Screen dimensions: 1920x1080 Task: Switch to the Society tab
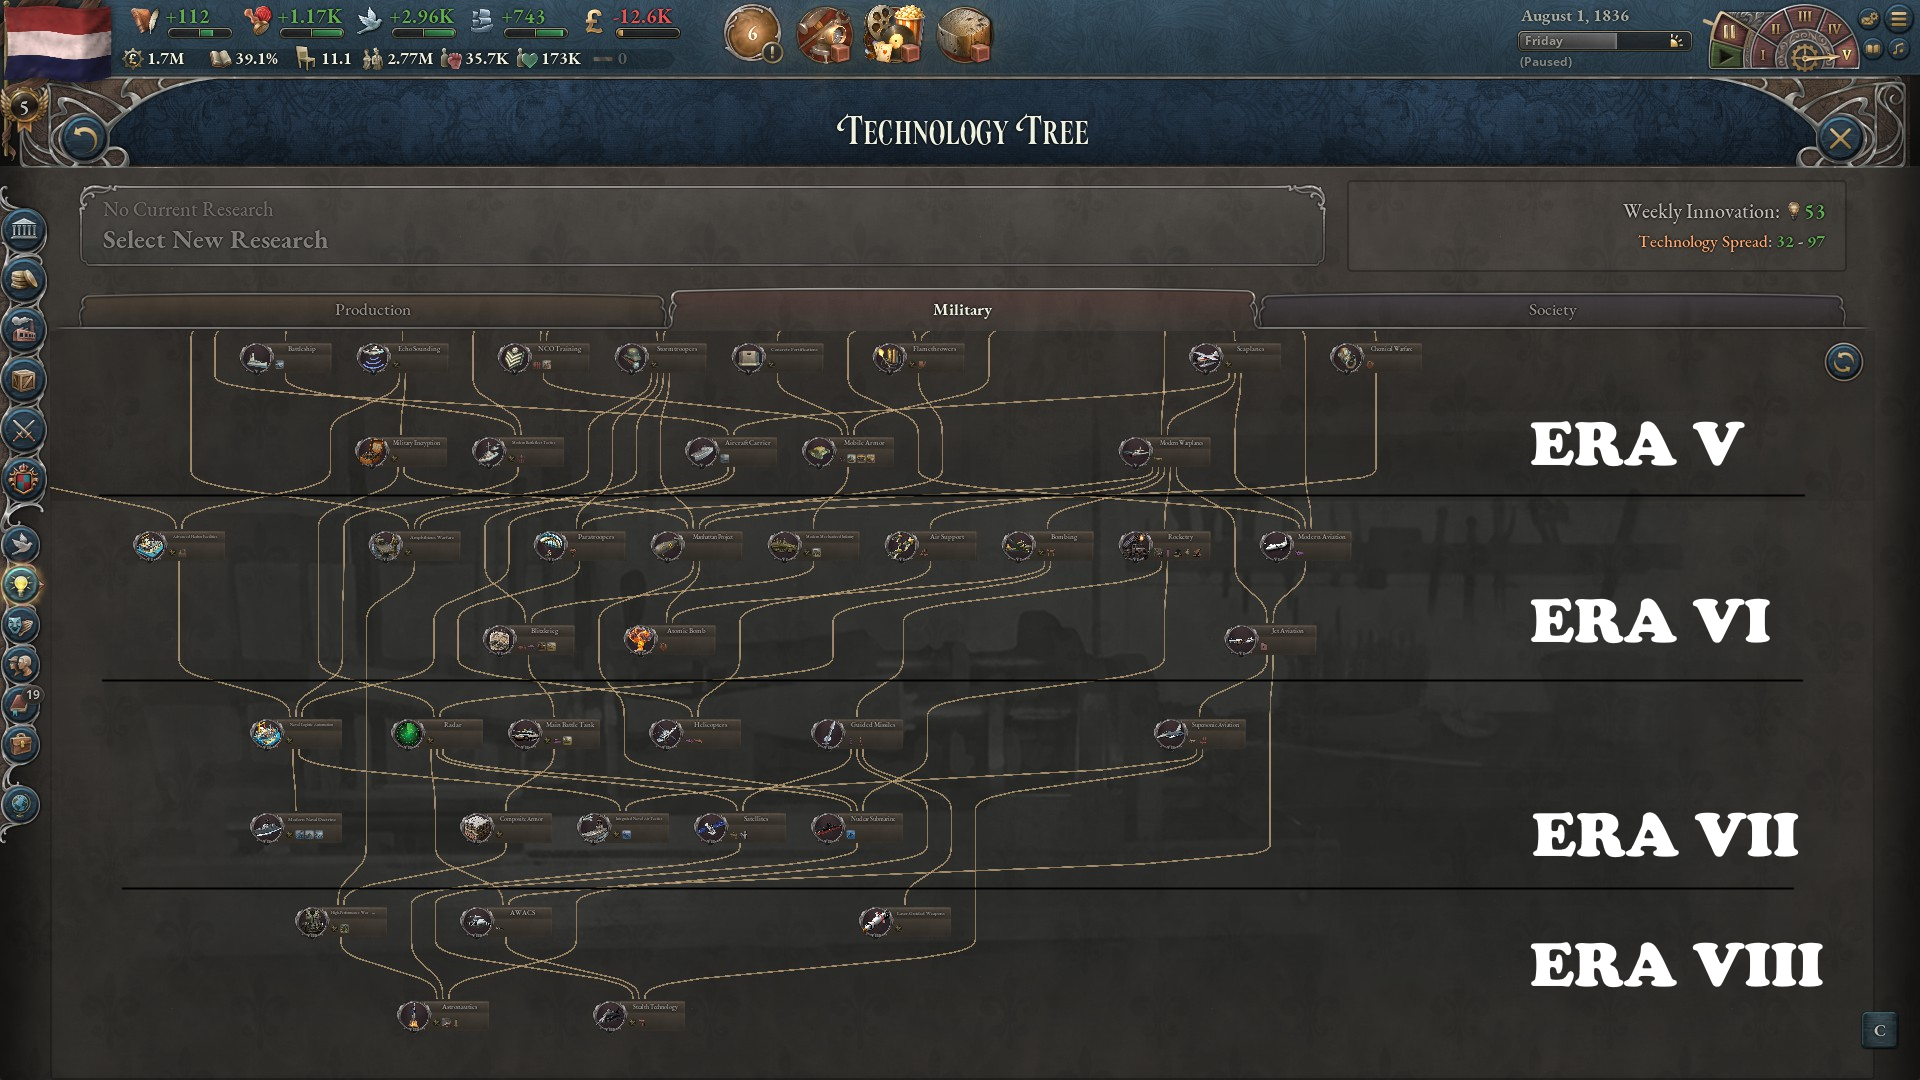click(1552, 310)
